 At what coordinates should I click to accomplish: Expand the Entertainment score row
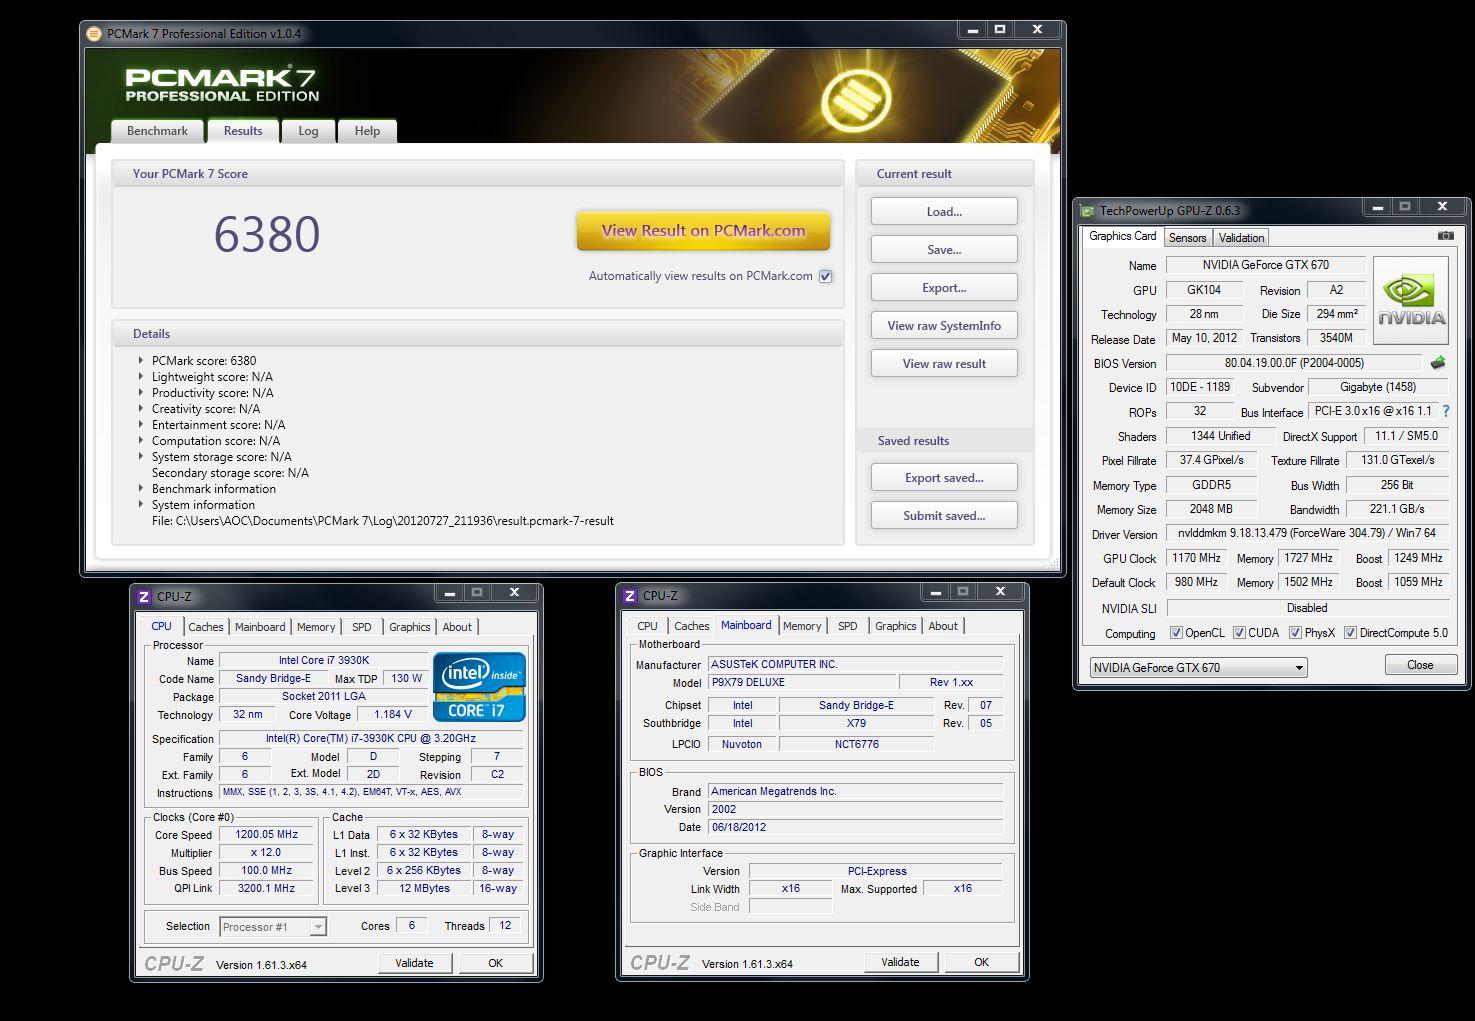point(140,425)
